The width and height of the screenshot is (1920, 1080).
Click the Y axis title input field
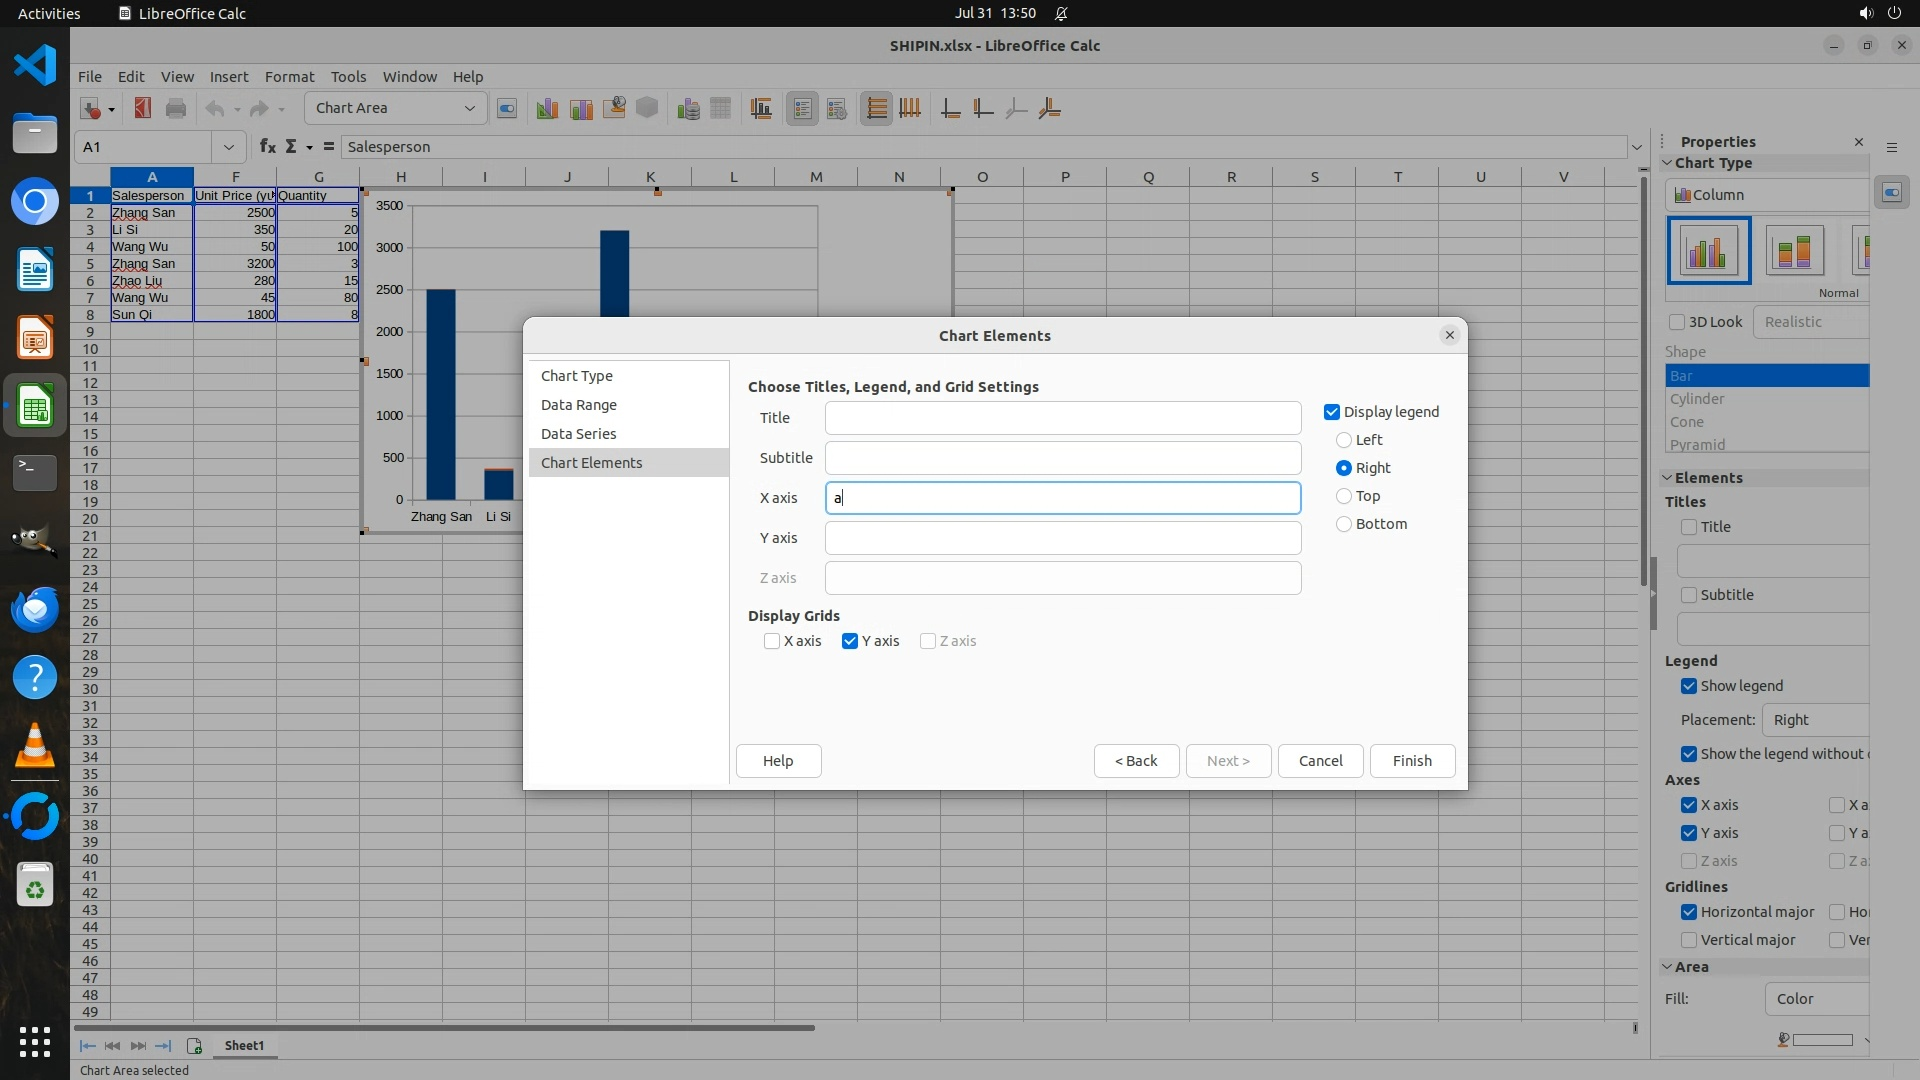tap(1062, 538)
